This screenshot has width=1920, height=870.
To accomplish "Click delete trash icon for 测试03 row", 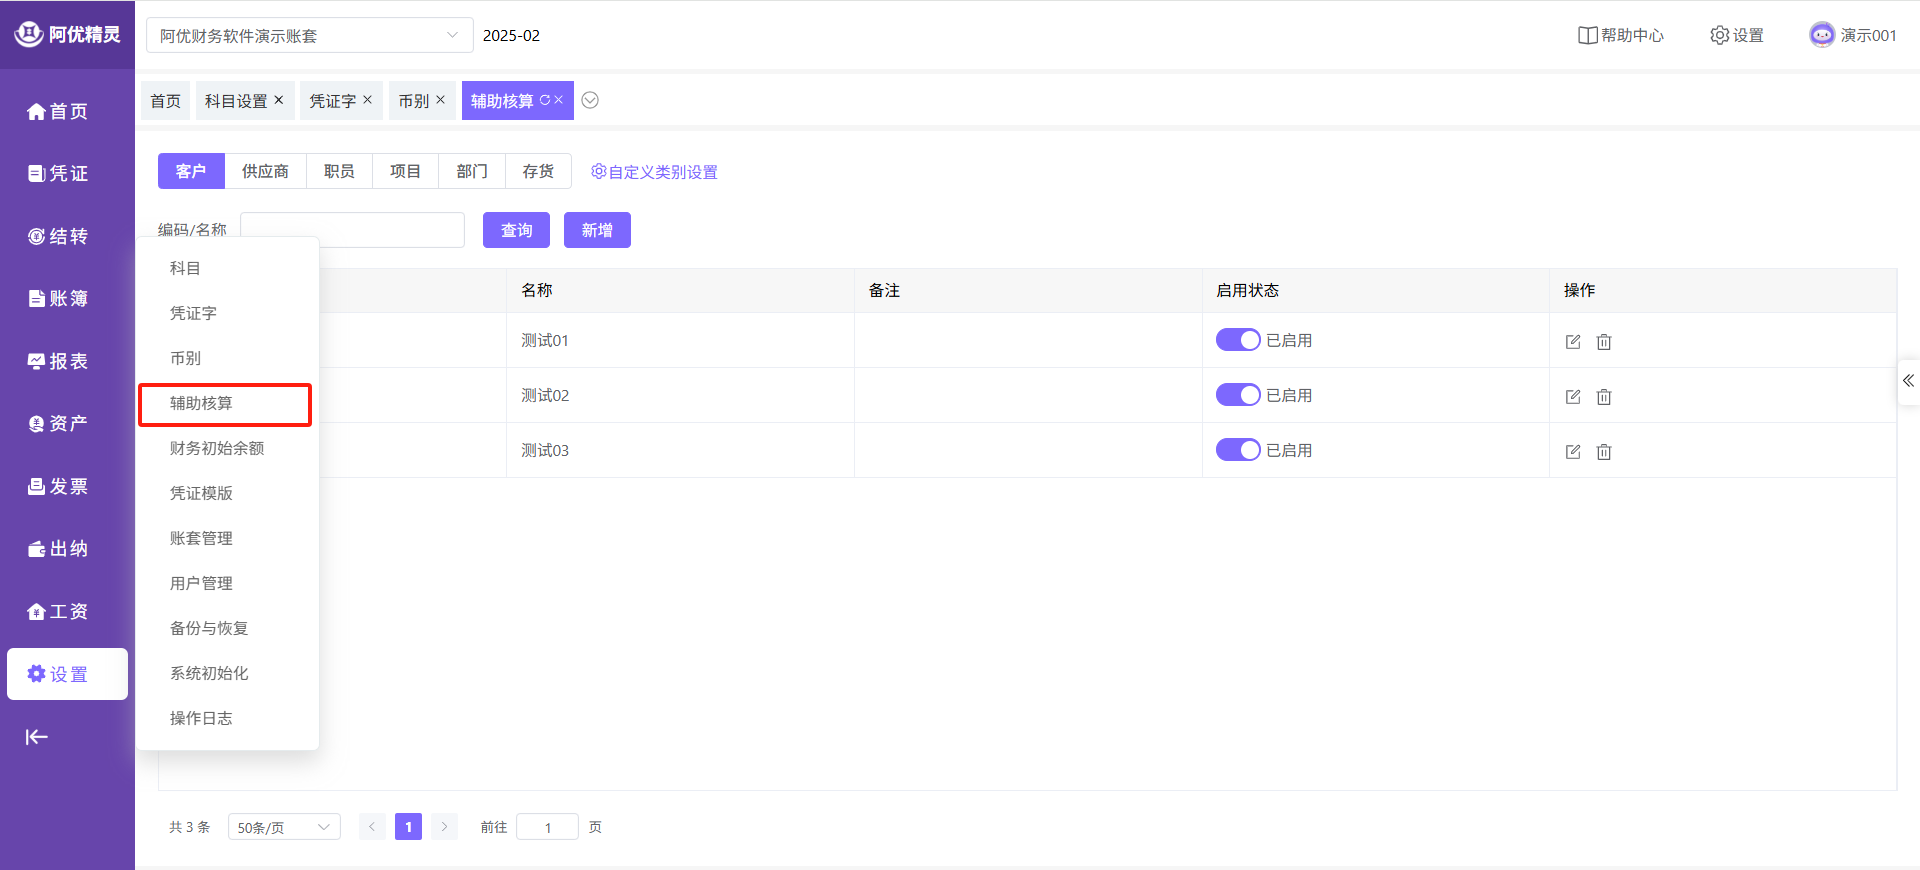I will (1604, 452).
